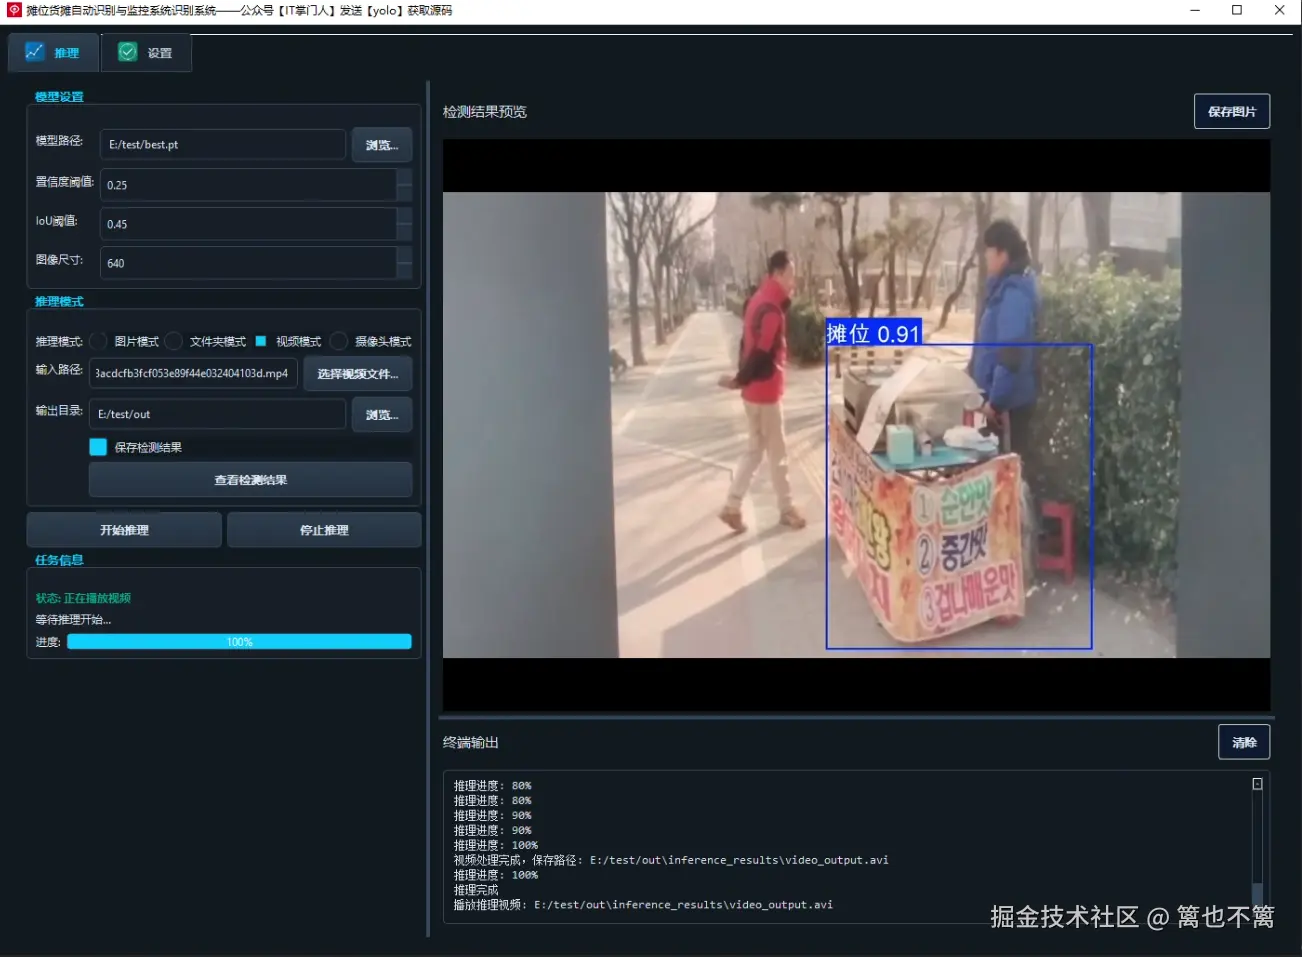Switch to the 推理 tab
1302x957 pixels.
tap(54, 53)
